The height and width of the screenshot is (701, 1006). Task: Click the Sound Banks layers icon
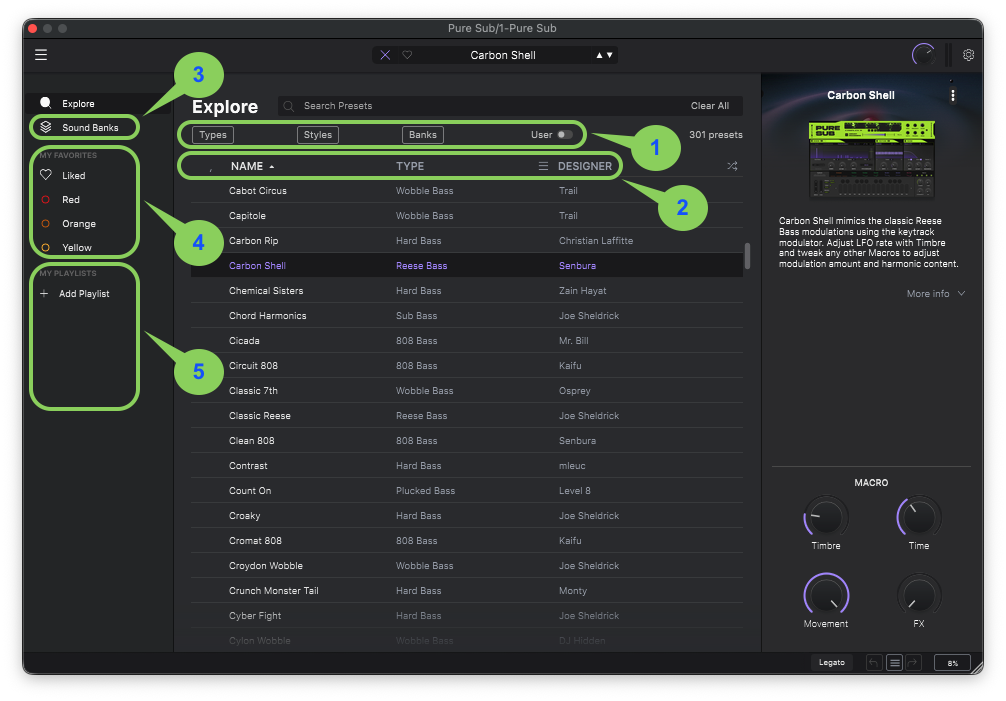[x=46, y=127]
